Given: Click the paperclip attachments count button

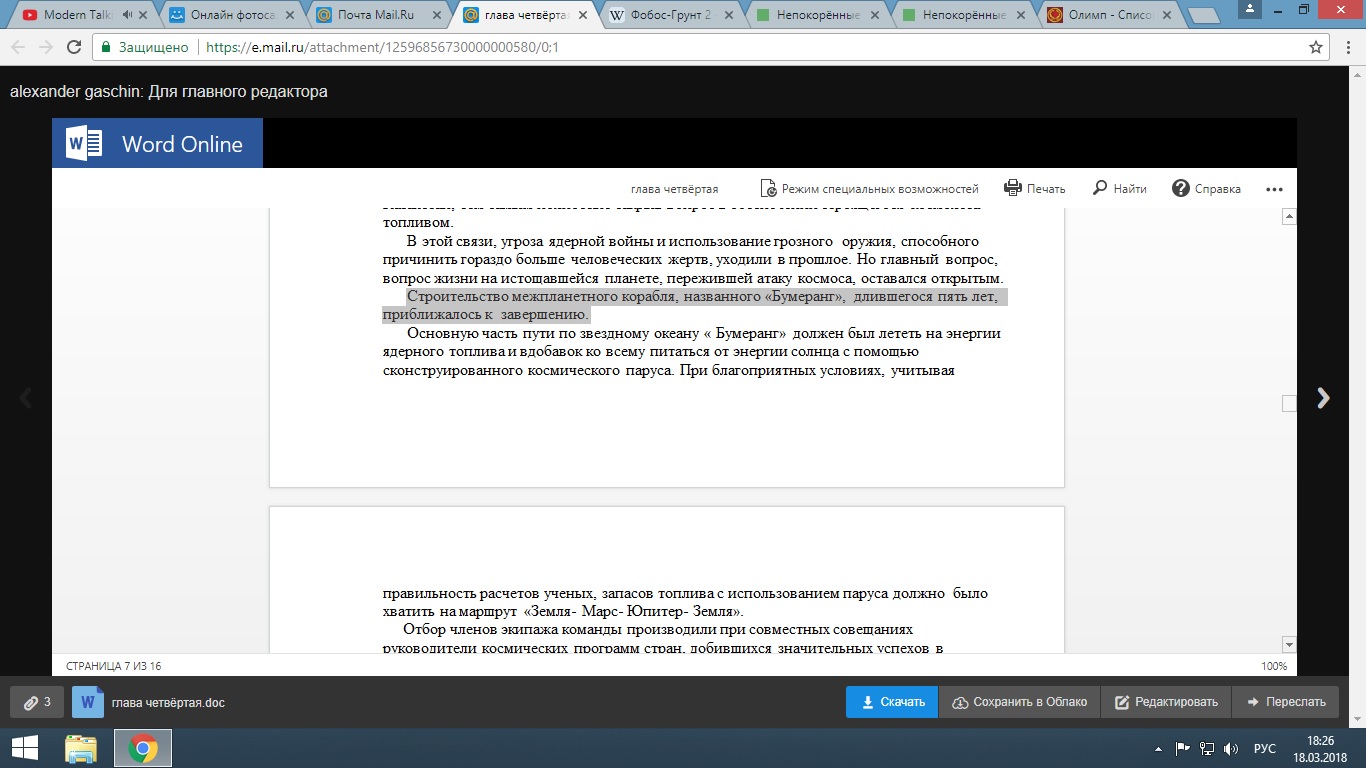Looking at the screenshot, I should (x=37, y=702).
